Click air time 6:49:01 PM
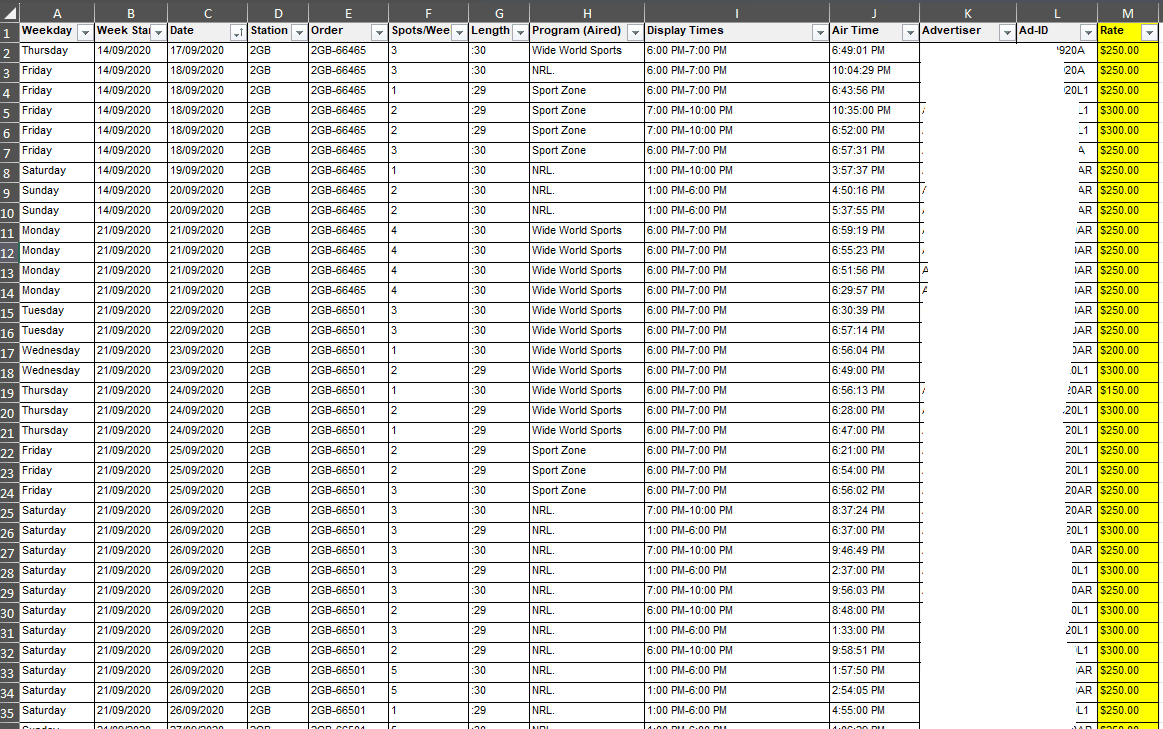This screenshot has height=729, width=1163. pos(858,50)
